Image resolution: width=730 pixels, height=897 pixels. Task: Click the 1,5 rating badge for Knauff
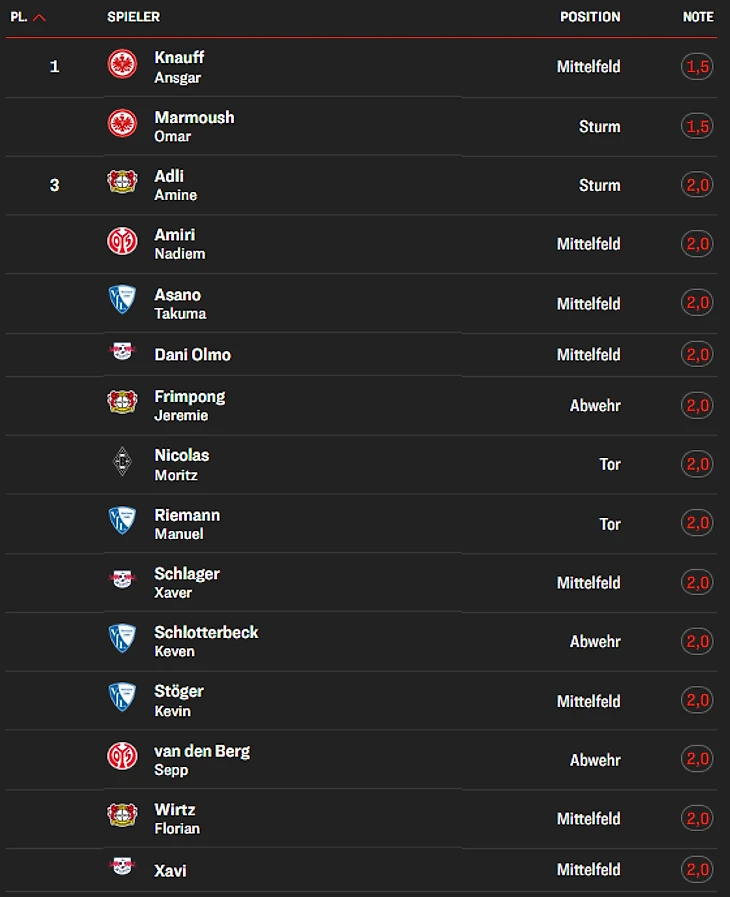[x=697, y=67]
